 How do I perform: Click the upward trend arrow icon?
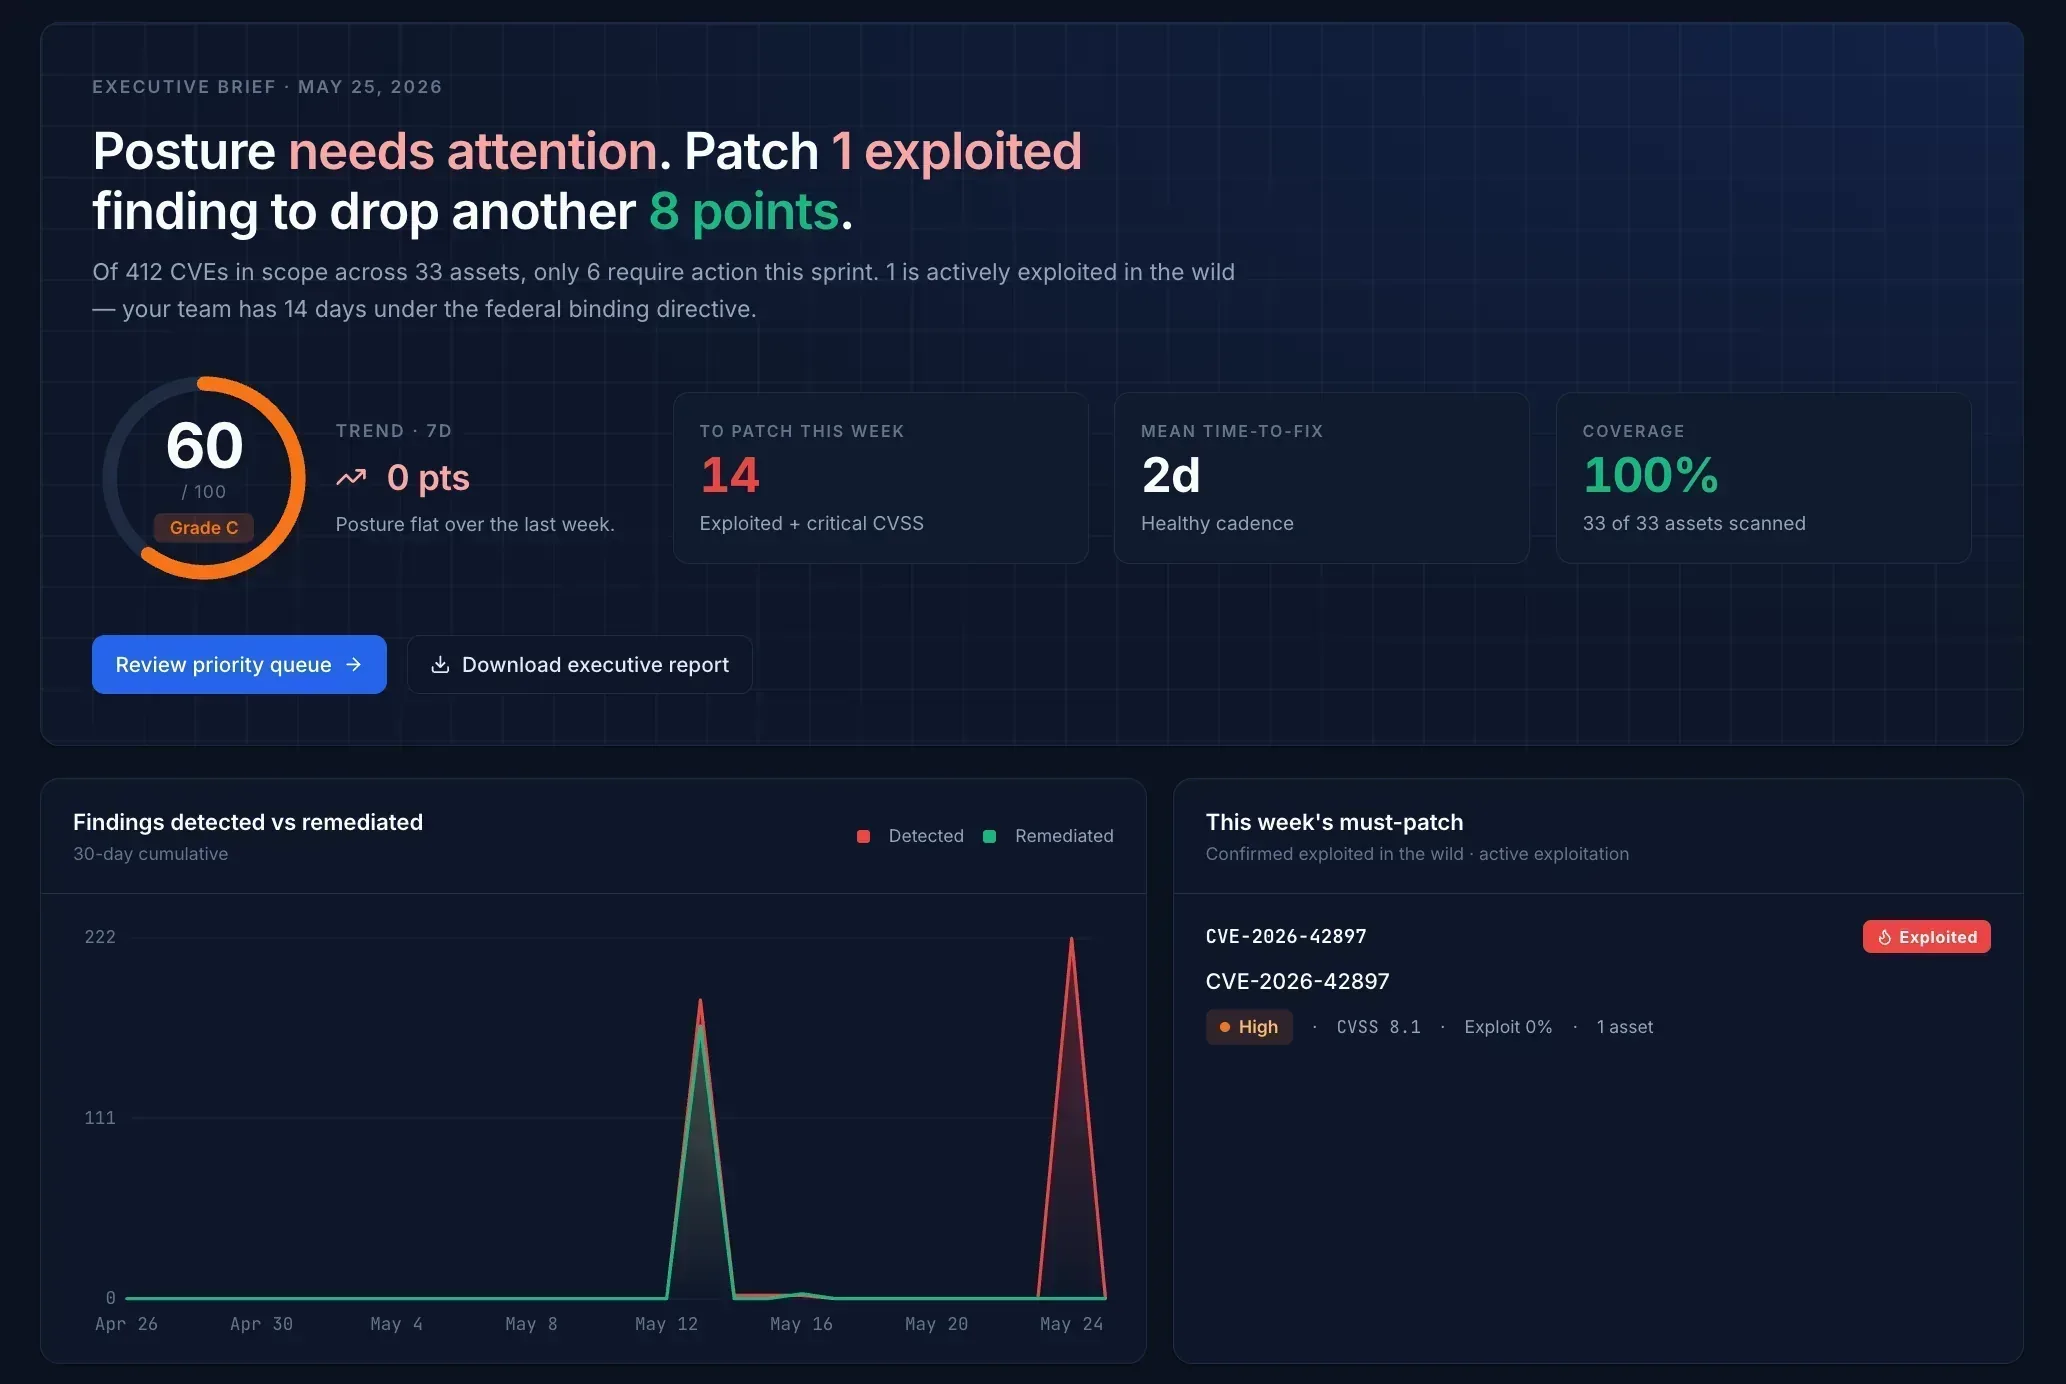351,478
